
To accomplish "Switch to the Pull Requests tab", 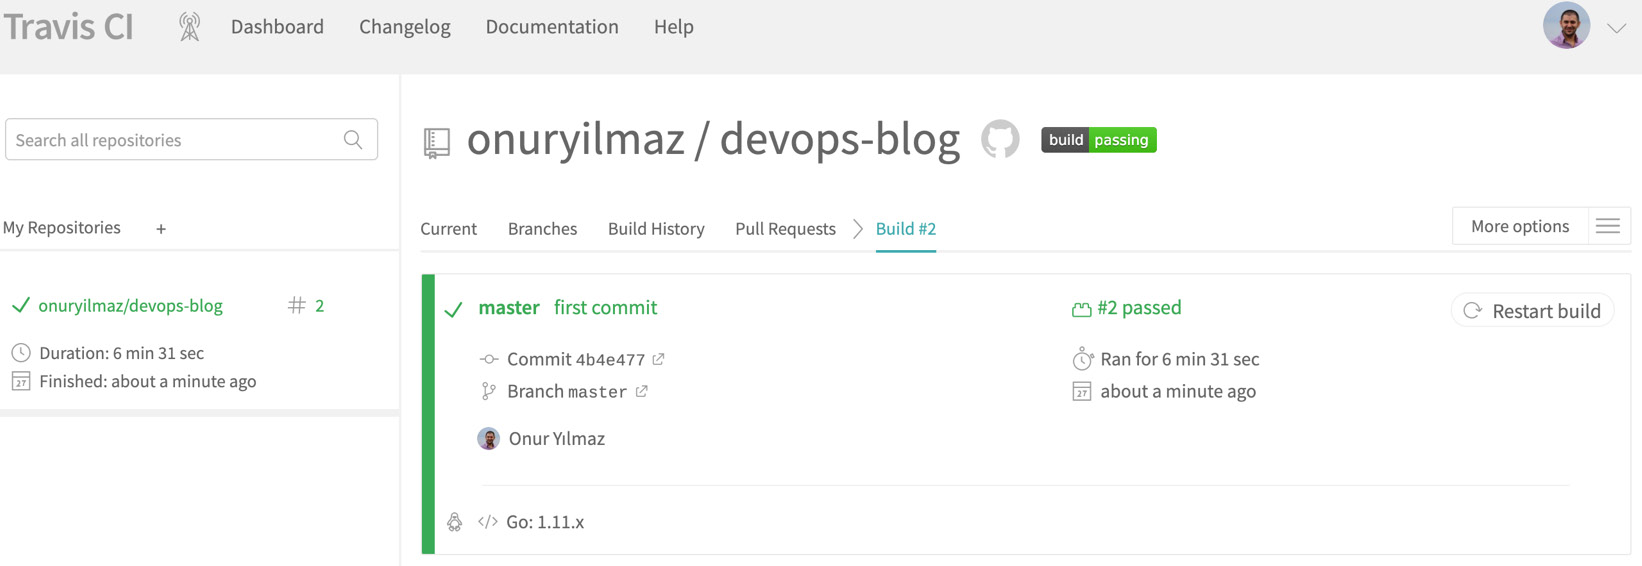I will point(785,229).
